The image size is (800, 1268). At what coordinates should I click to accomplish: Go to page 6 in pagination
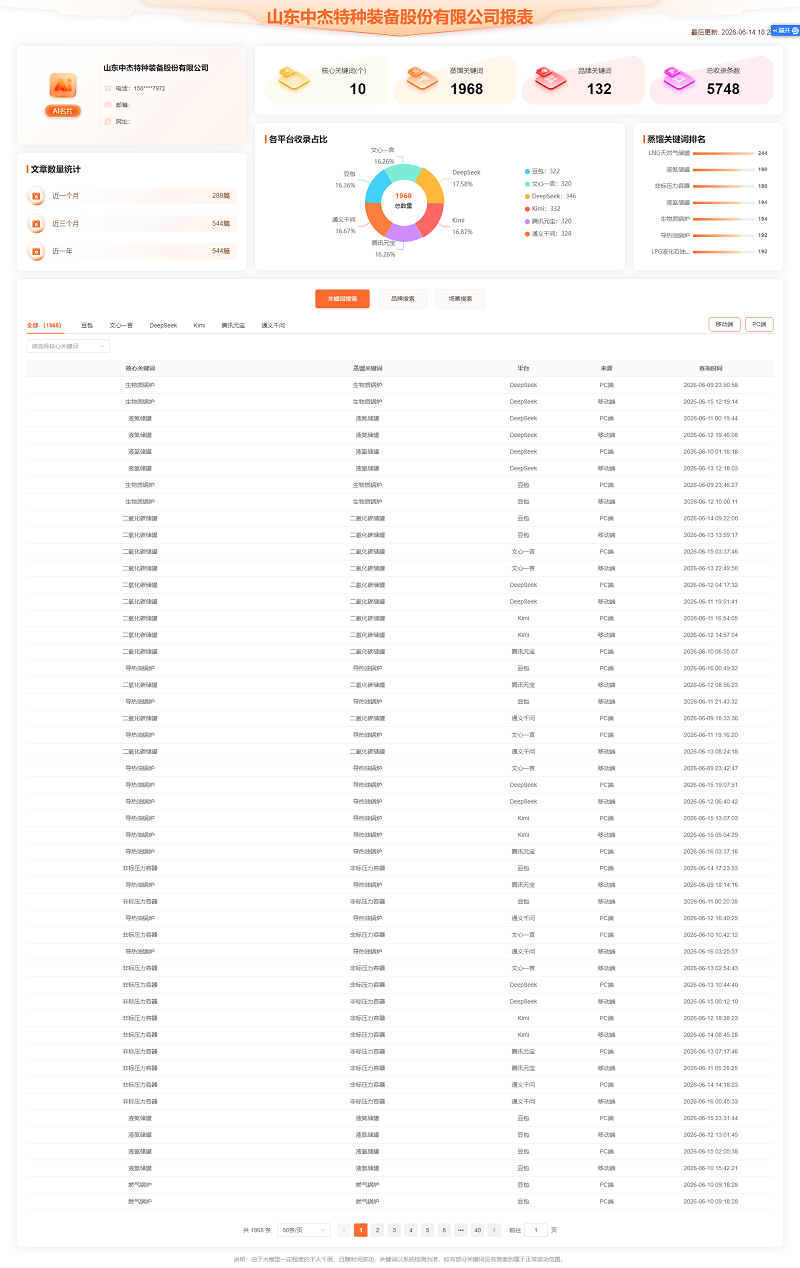(444, 1230)
